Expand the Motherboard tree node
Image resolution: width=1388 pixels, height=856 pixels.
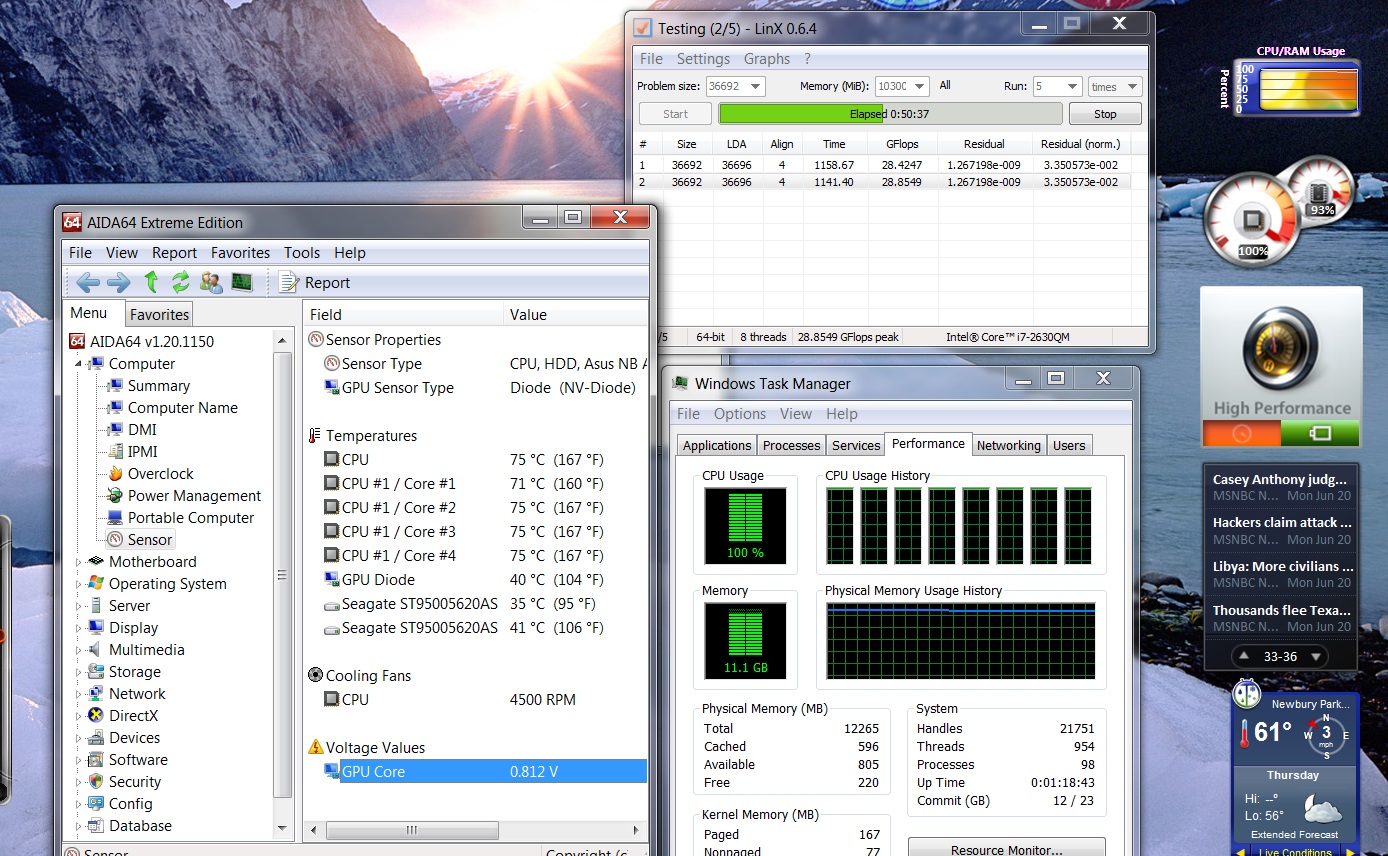pyautogui.click(x=80, y=562)
